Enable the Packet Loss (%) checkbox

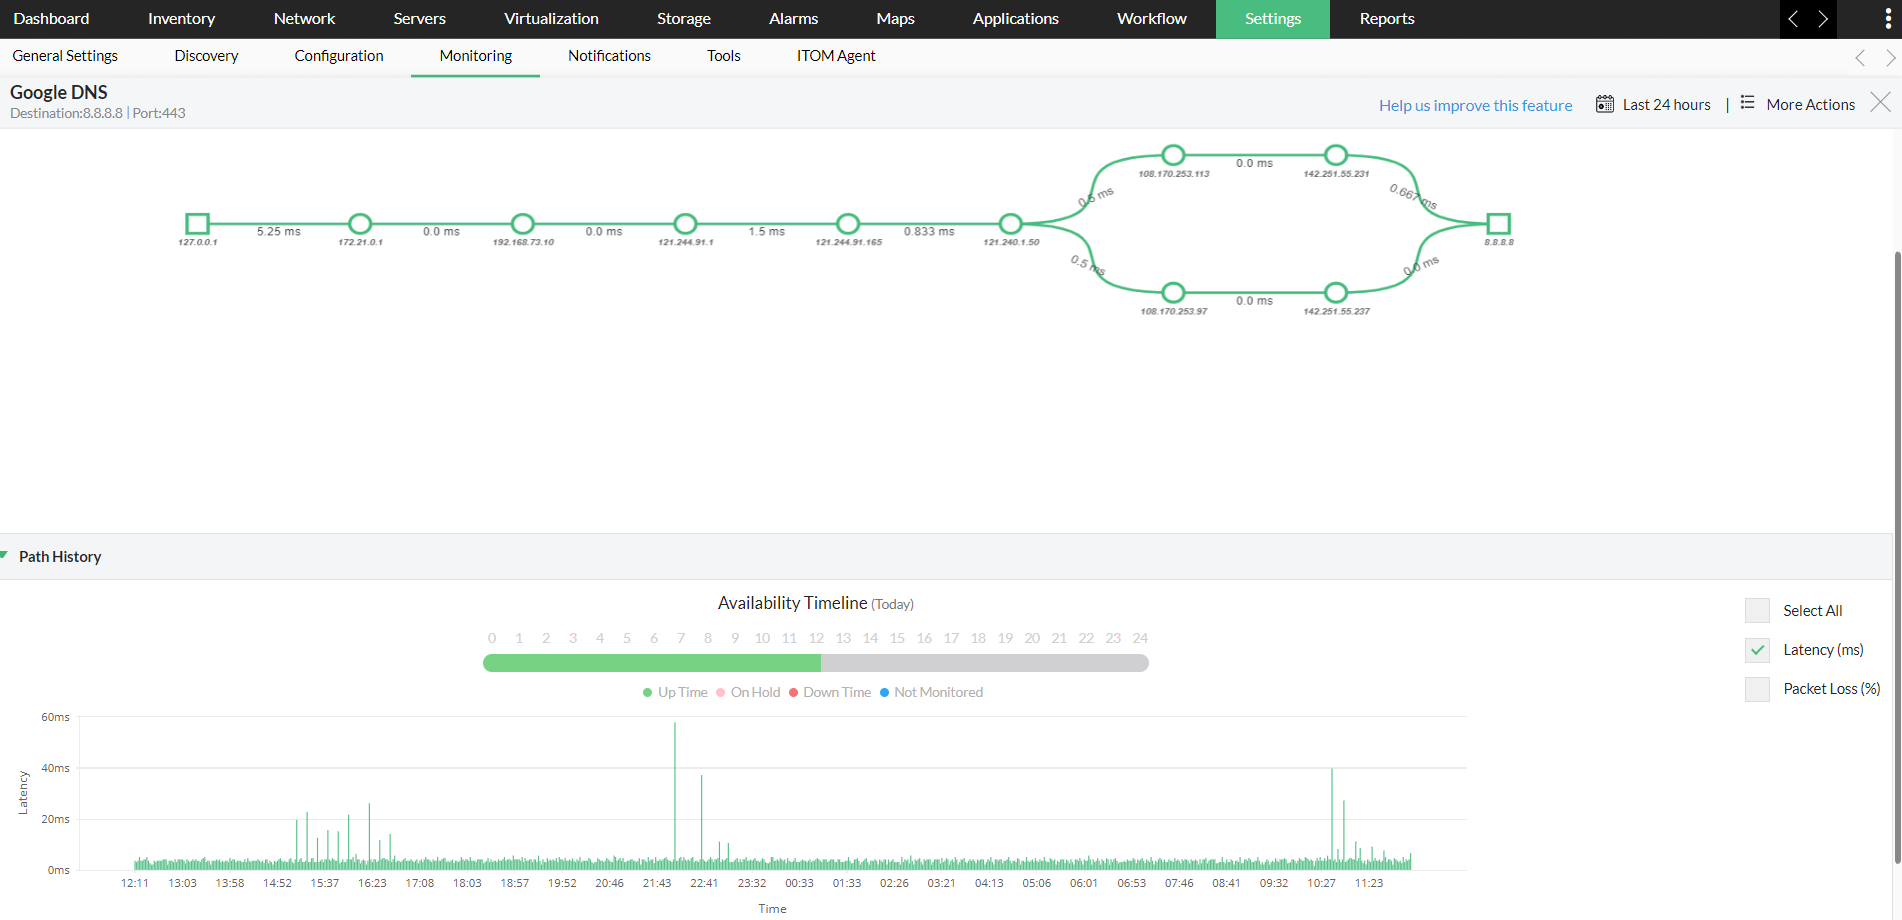(1757, 688)
